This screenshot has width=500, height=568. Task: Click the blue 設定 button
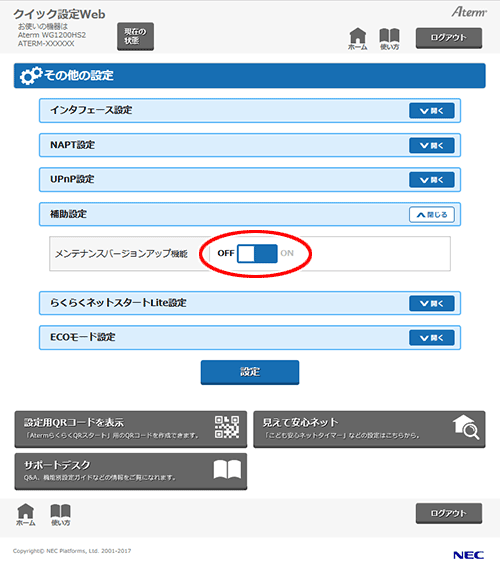(x=250, y=372)
